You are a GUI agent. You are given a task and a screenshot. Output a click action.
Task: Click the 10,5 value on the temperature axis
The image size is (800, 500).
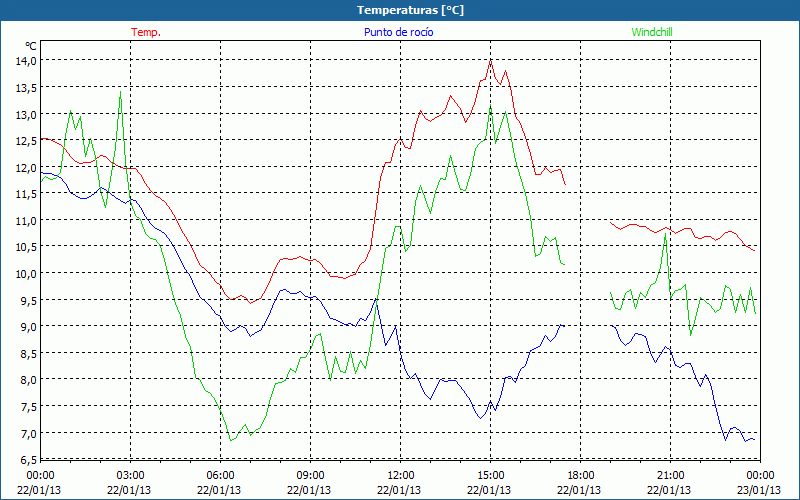point(27,247)
